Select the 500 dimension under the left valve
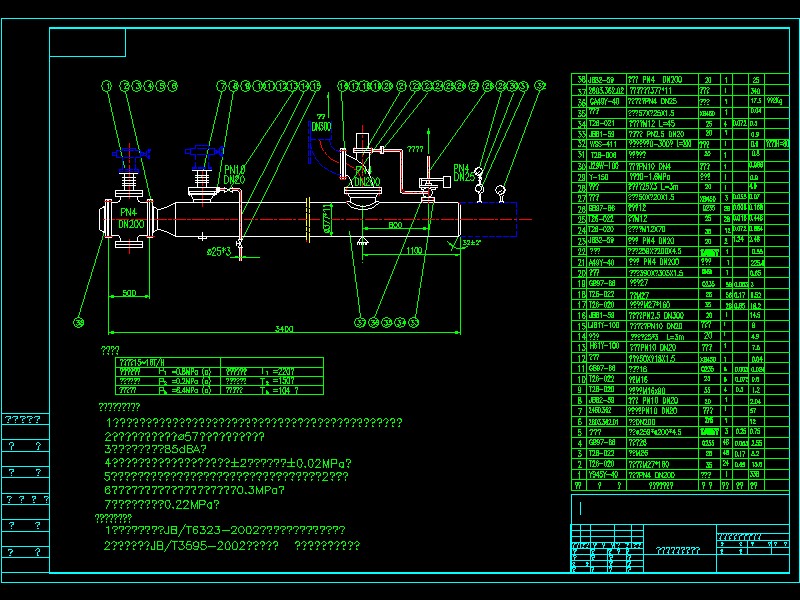Screen dimensions: 800x600 click(x=130, y=293)
